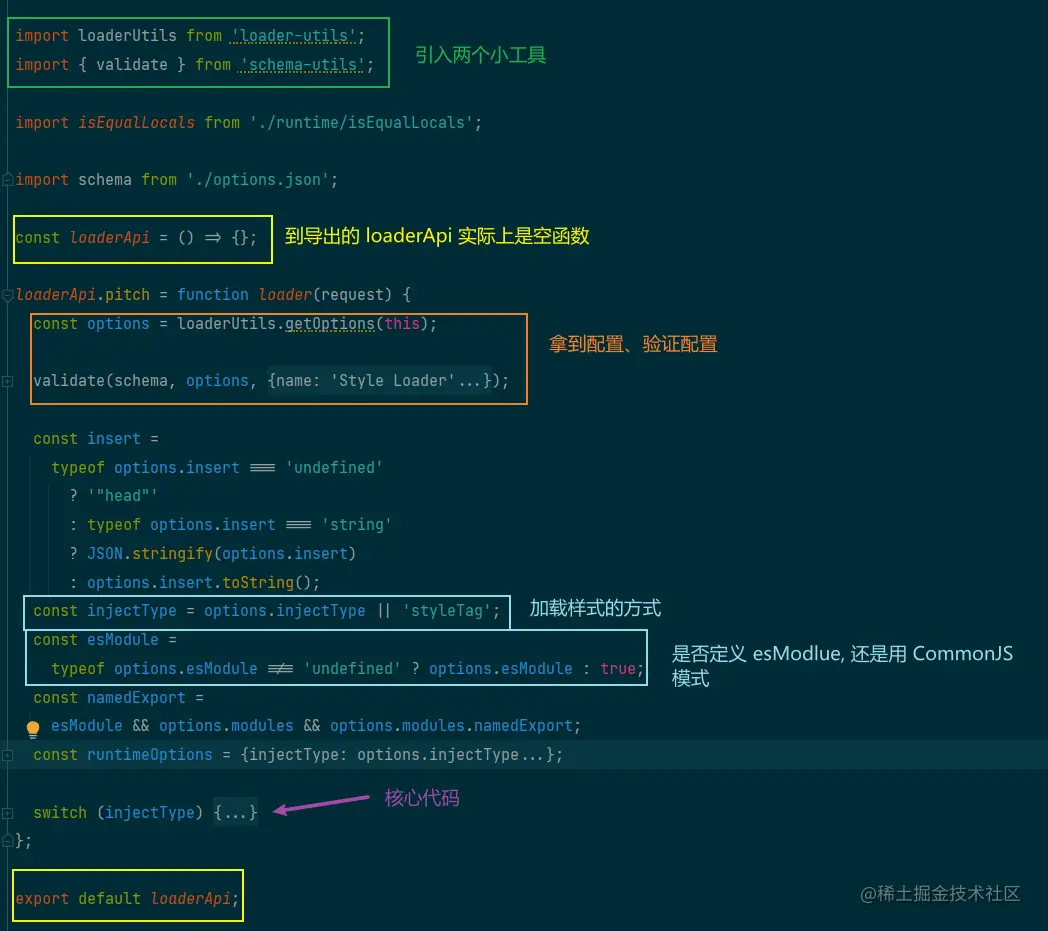Click the './runtime/isEqualLocals' path string
Viewport: 1048px width, 931px height.
[362, 122]
